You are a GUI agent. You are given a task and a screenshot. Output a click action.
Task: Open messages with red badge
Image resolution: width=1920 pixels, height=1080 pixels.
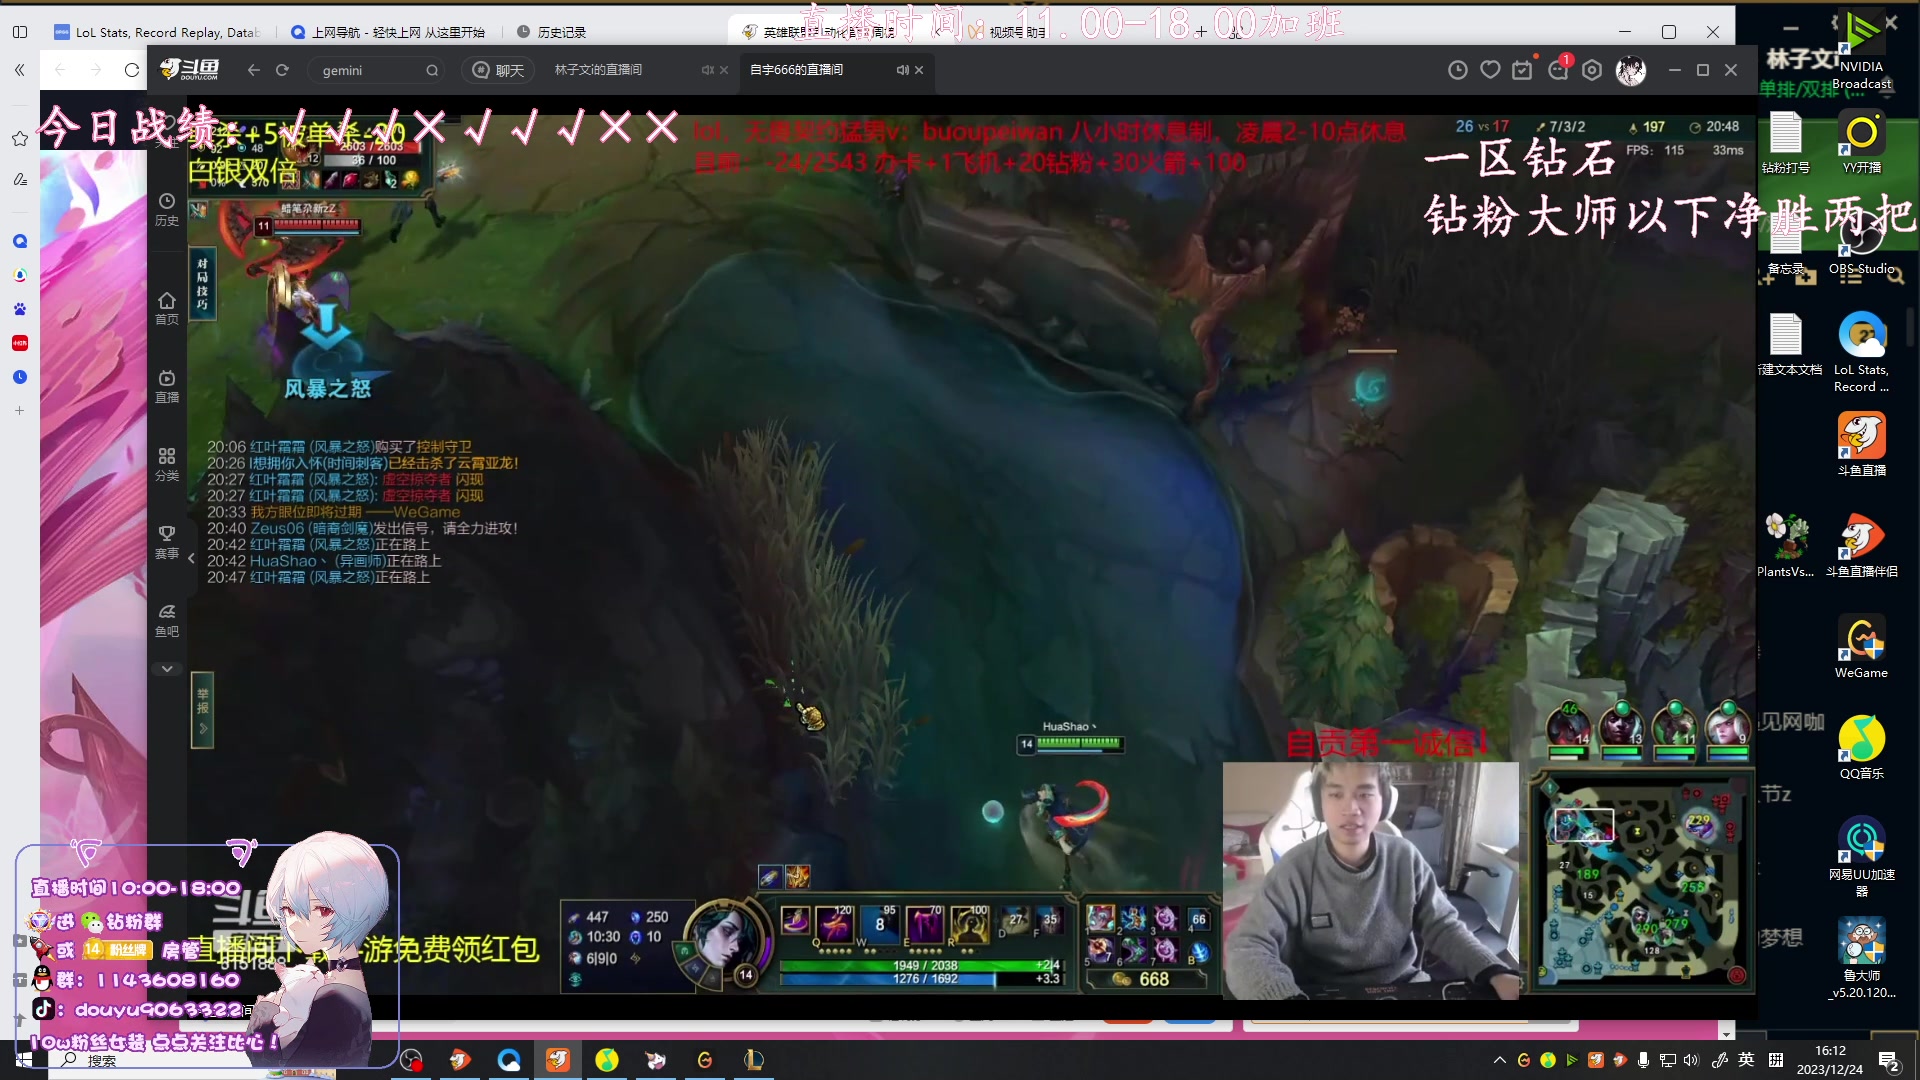[x=1558, y=69]
